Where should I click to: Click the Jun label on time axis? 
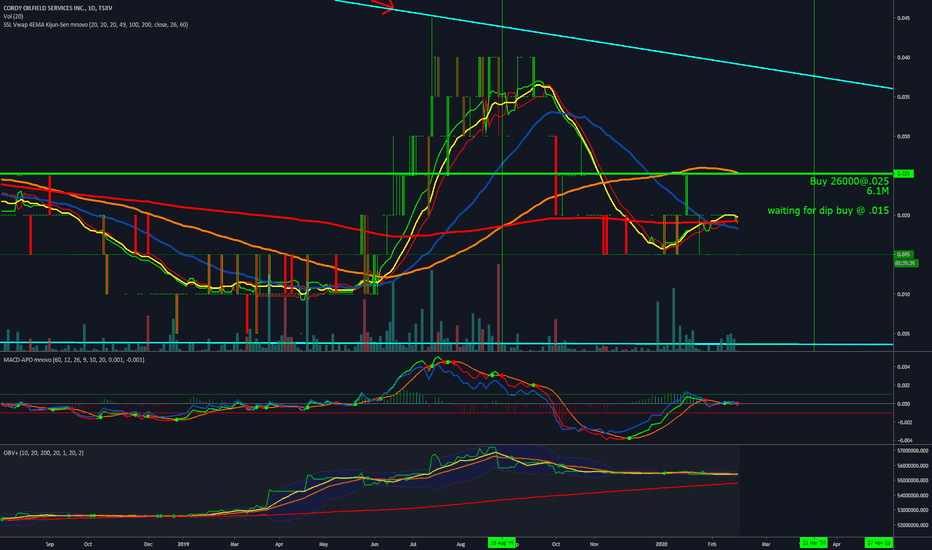tap(374, 544)
